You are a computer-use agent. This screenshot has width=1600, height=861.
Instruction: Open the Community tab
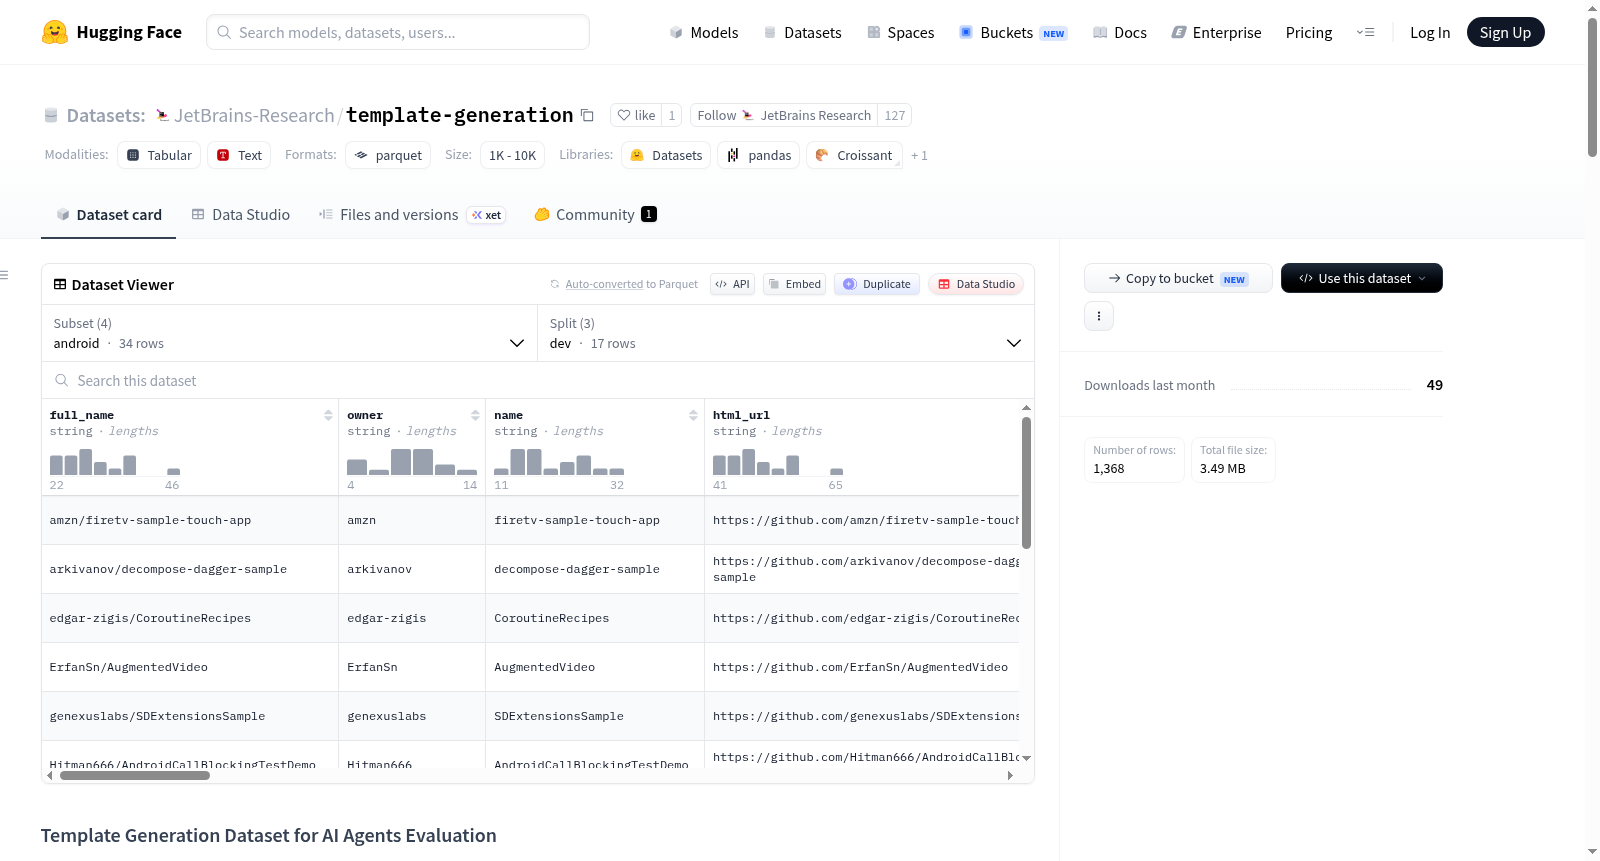point(595,214)
